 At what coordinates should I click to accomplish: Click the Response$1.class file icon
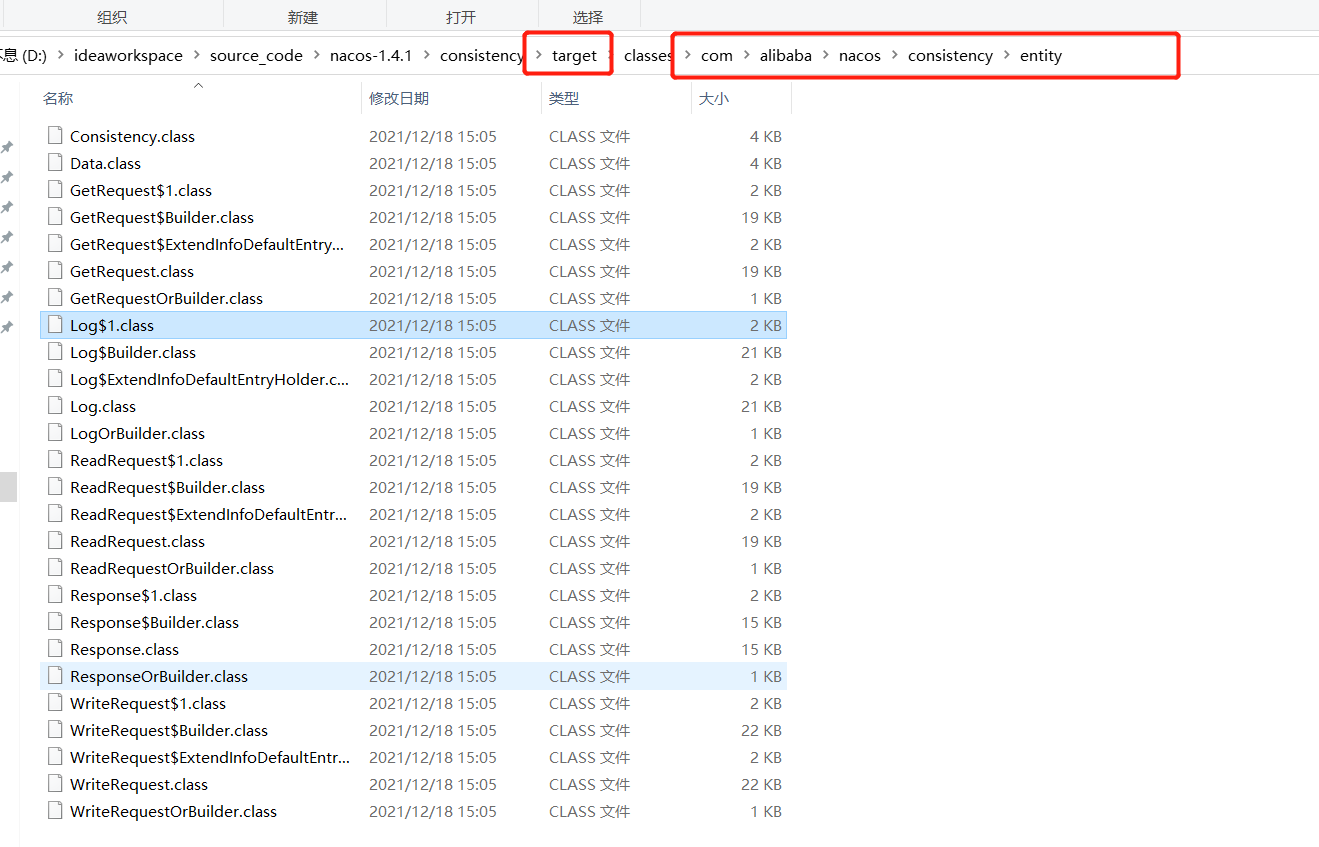(55, 595)
